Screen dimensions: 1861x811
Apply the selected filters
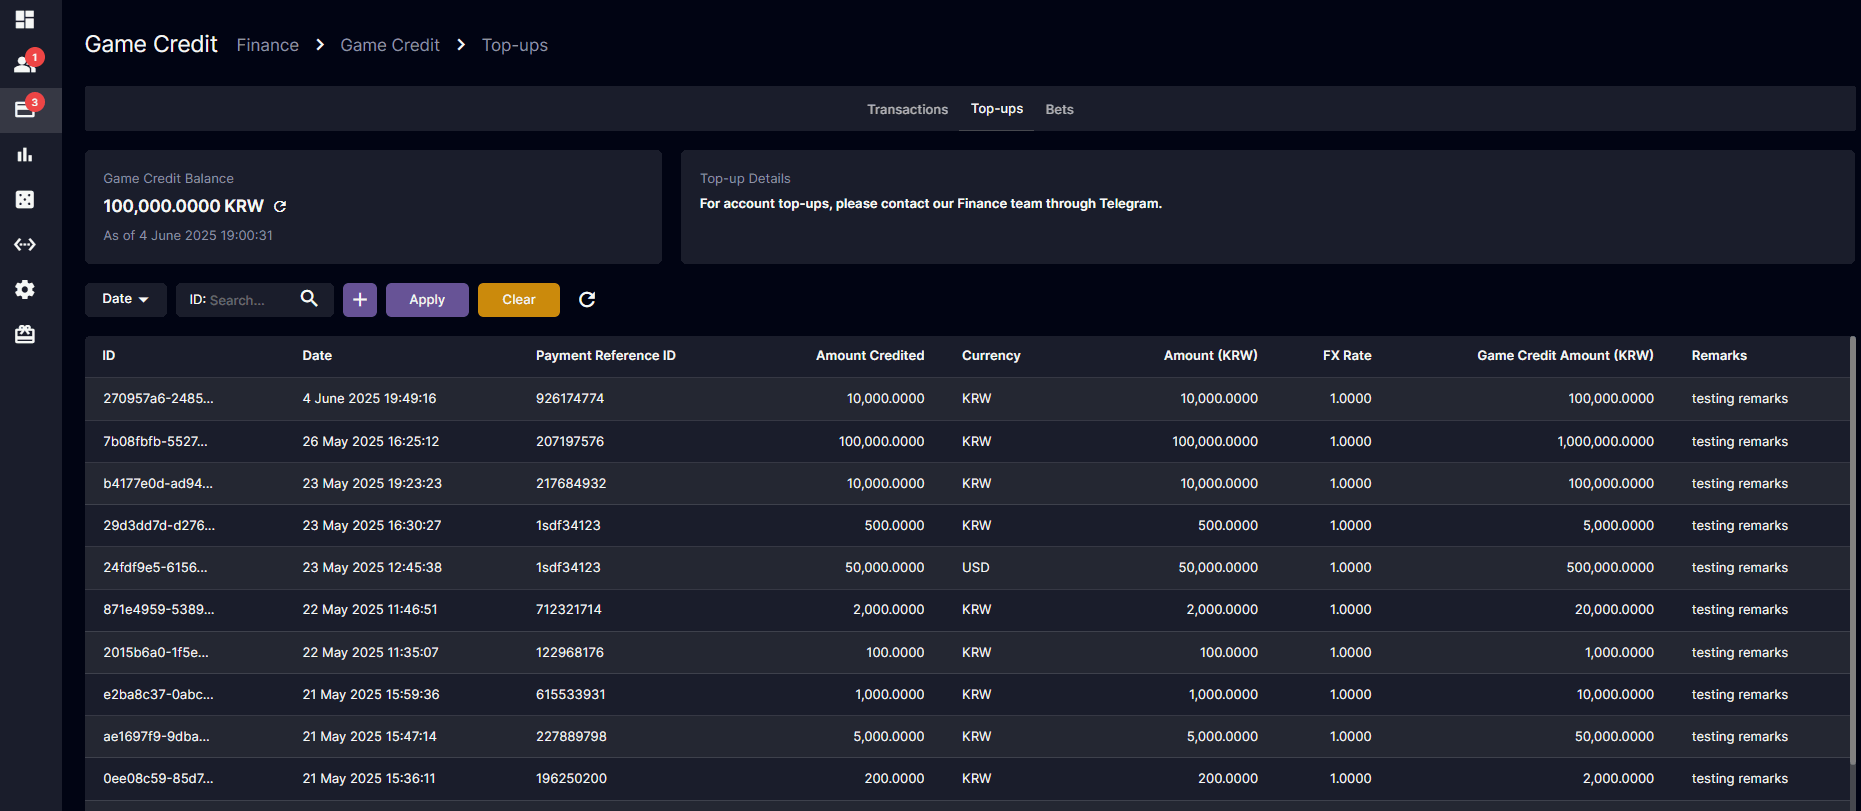(427, 300)
